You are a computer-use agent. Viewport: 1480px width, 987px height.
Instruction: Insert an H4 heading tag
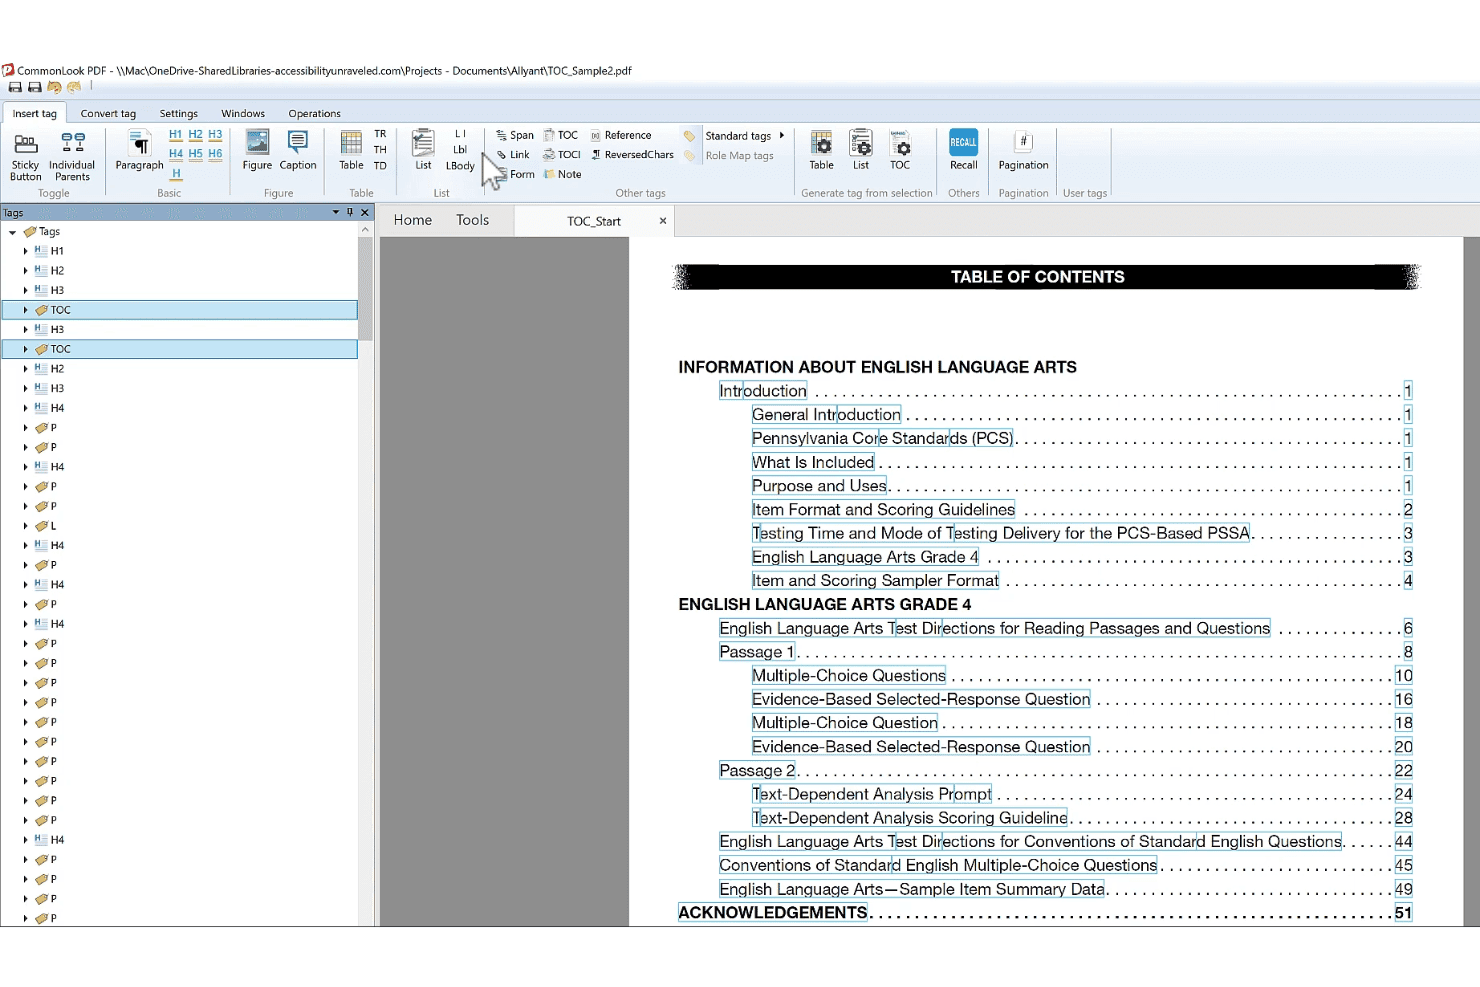click(x=176, y=153)
